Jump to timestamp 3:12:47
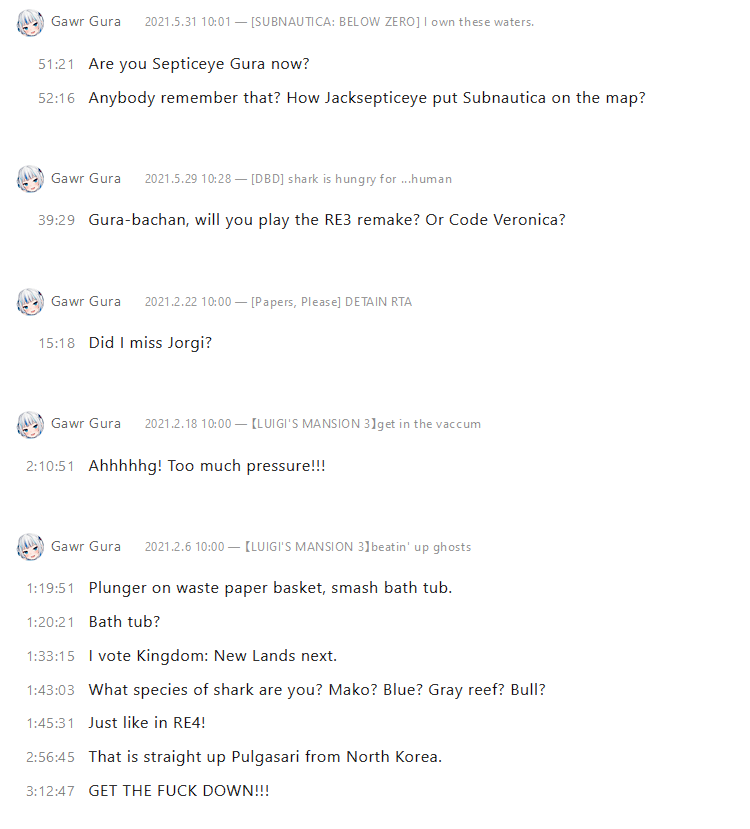The image size is (750, 829). click(50, 791)
